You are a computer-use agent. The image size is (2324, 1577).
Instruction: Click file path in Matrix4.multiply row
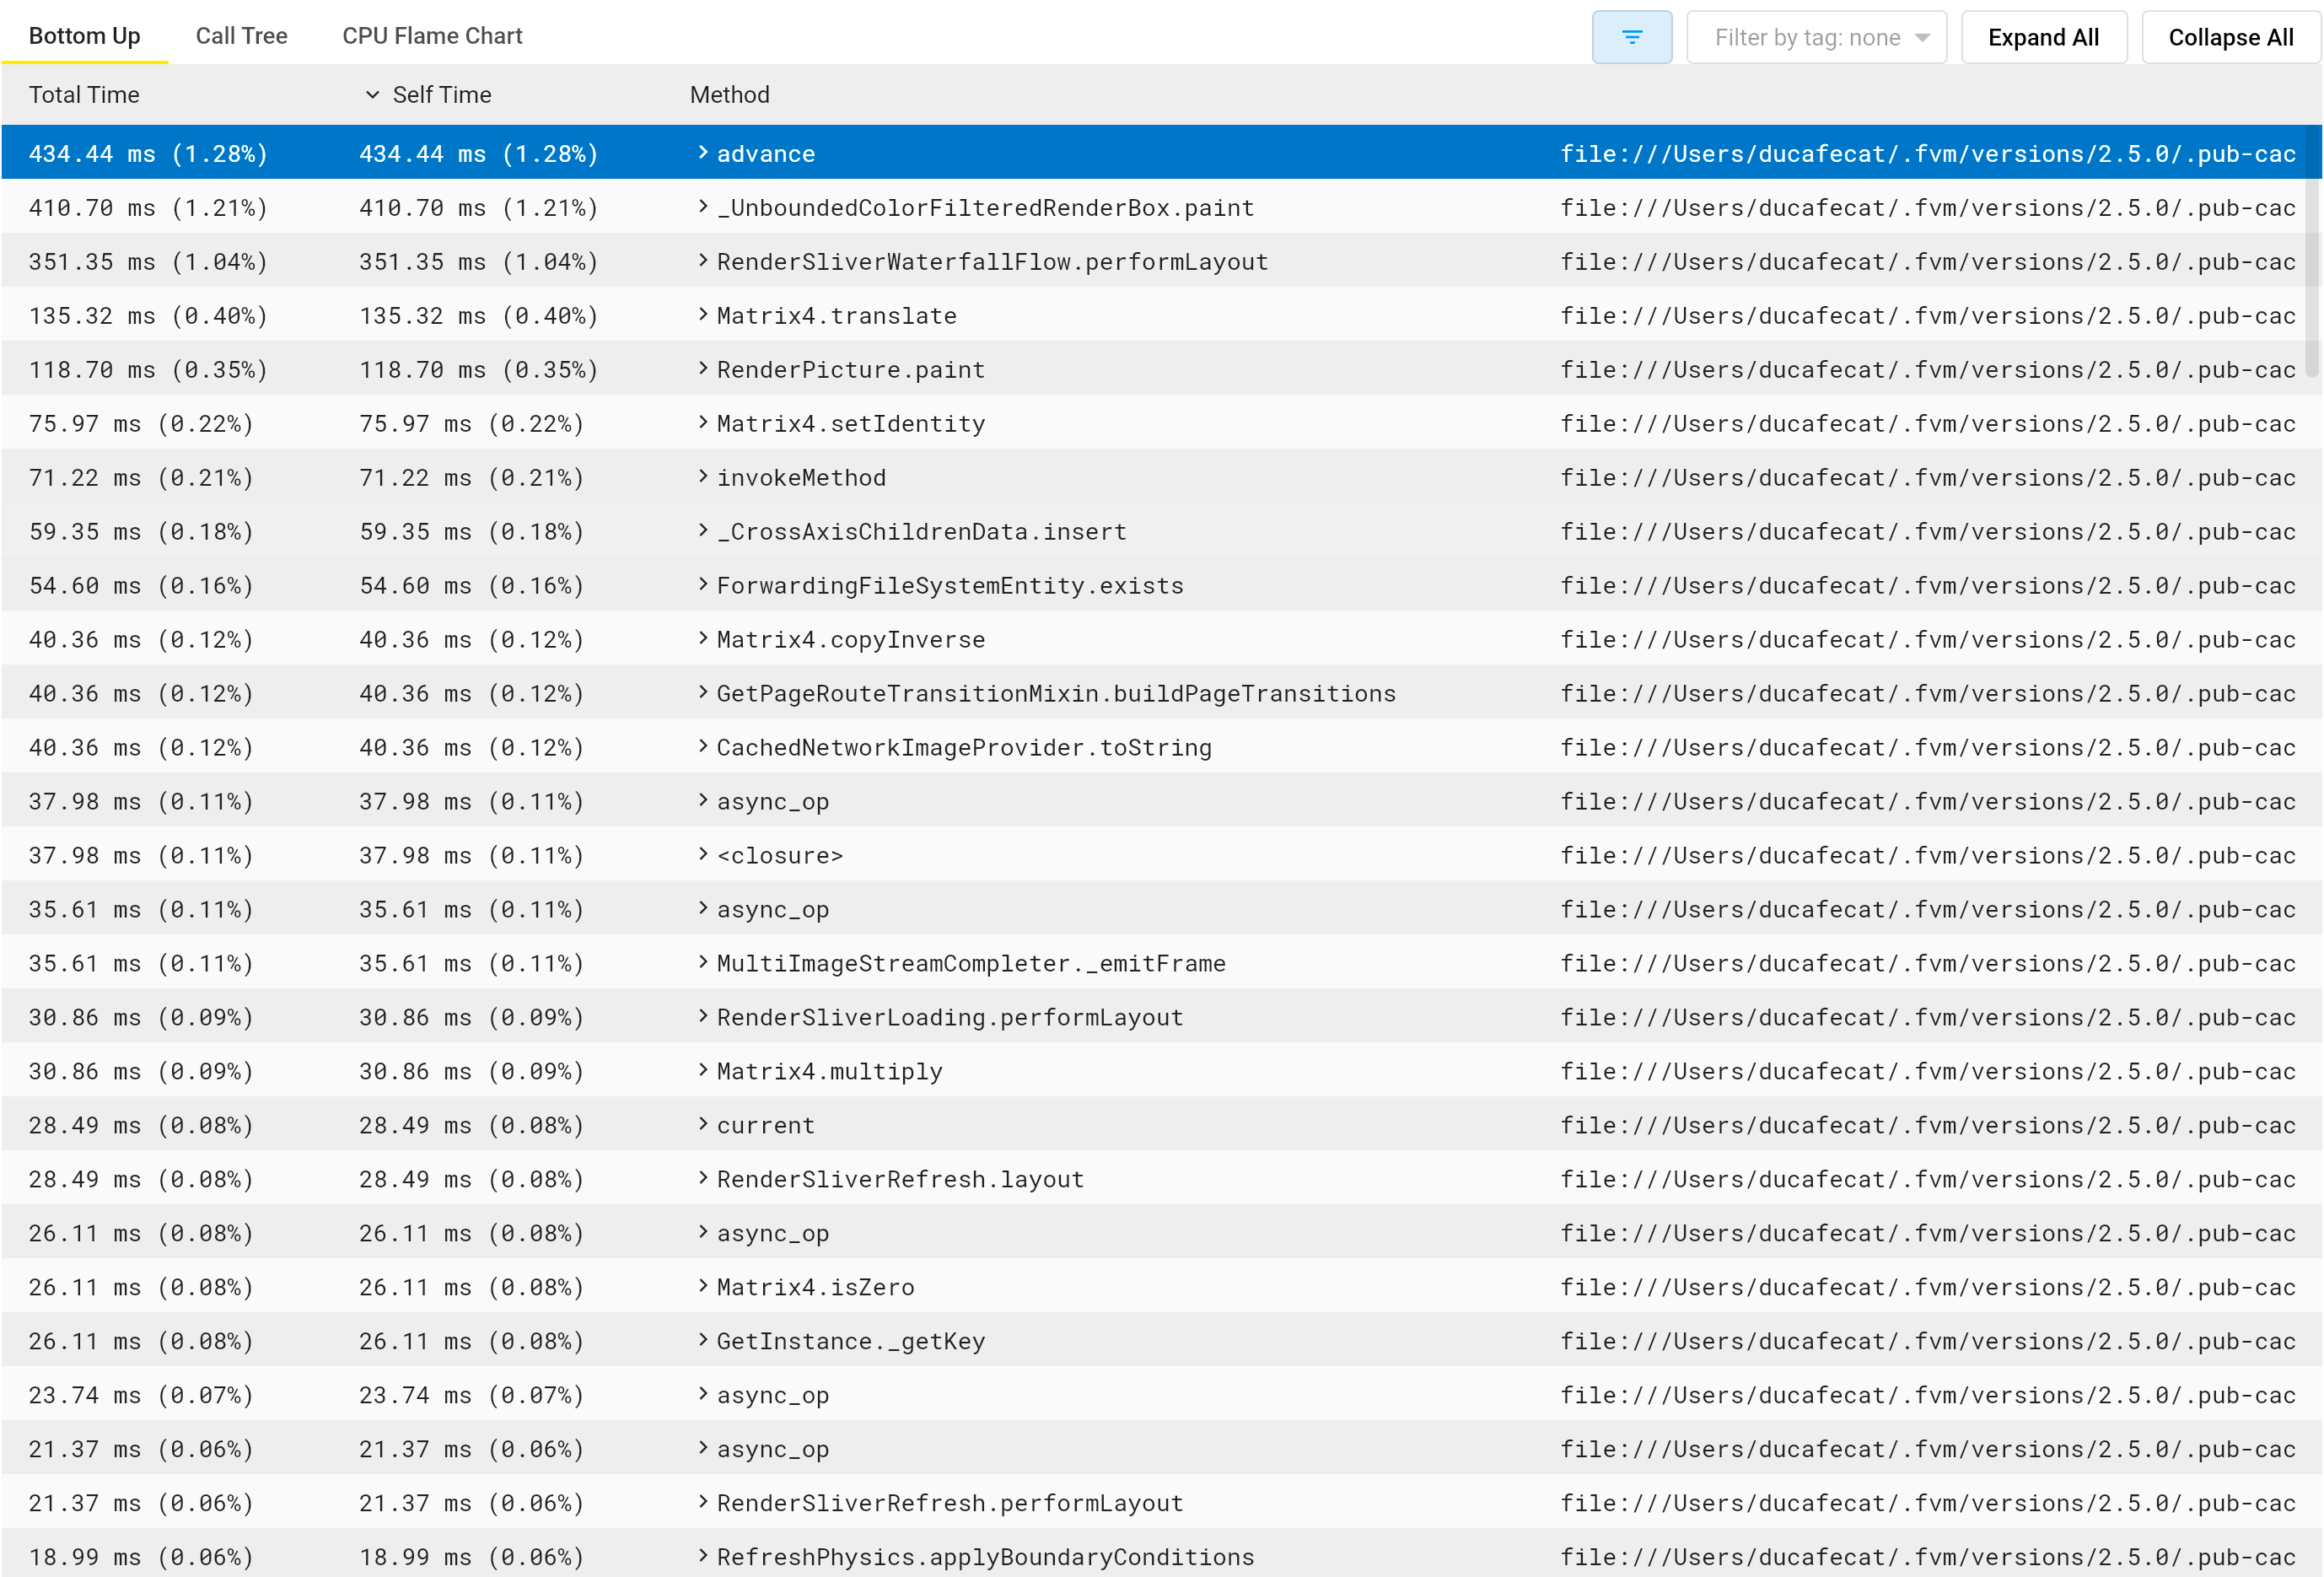[1928, 1072]
